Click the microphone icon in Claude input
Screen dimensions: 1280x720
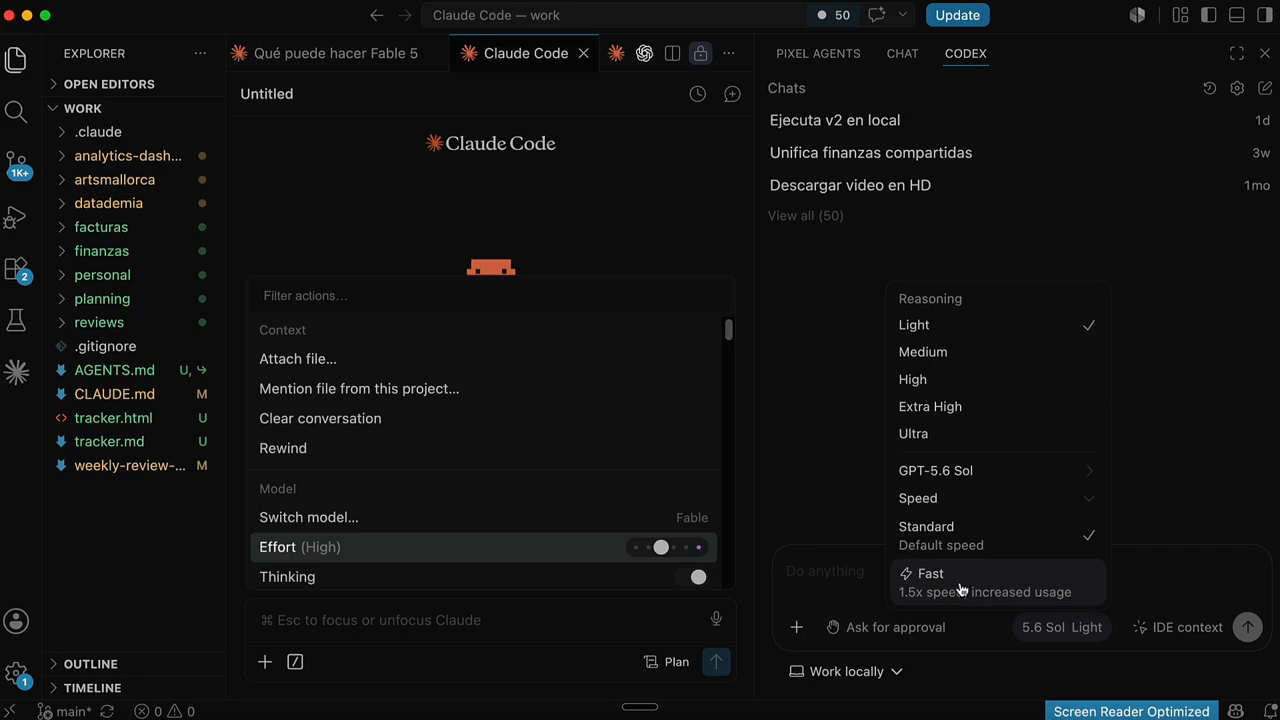tap(716, 619)
